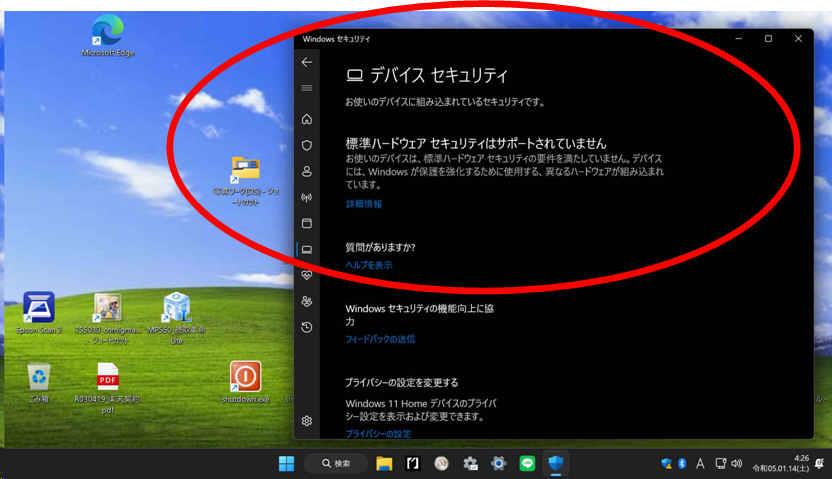The width and height of the screenshot is (832, 479).
Task: Click the プライバシーの設定 link
Action: (378, 433)
